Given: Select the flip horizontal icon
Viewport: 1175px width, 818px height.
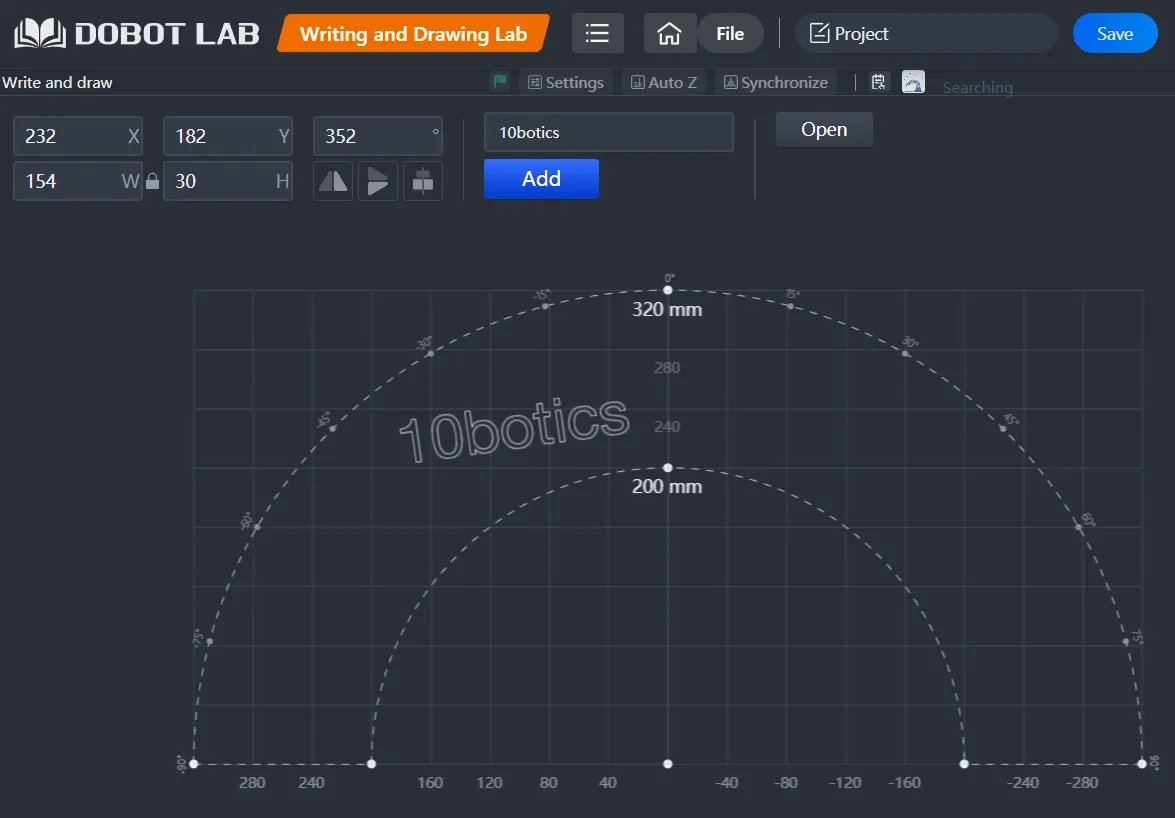Looking at the screenshot, I should (333, 181).
